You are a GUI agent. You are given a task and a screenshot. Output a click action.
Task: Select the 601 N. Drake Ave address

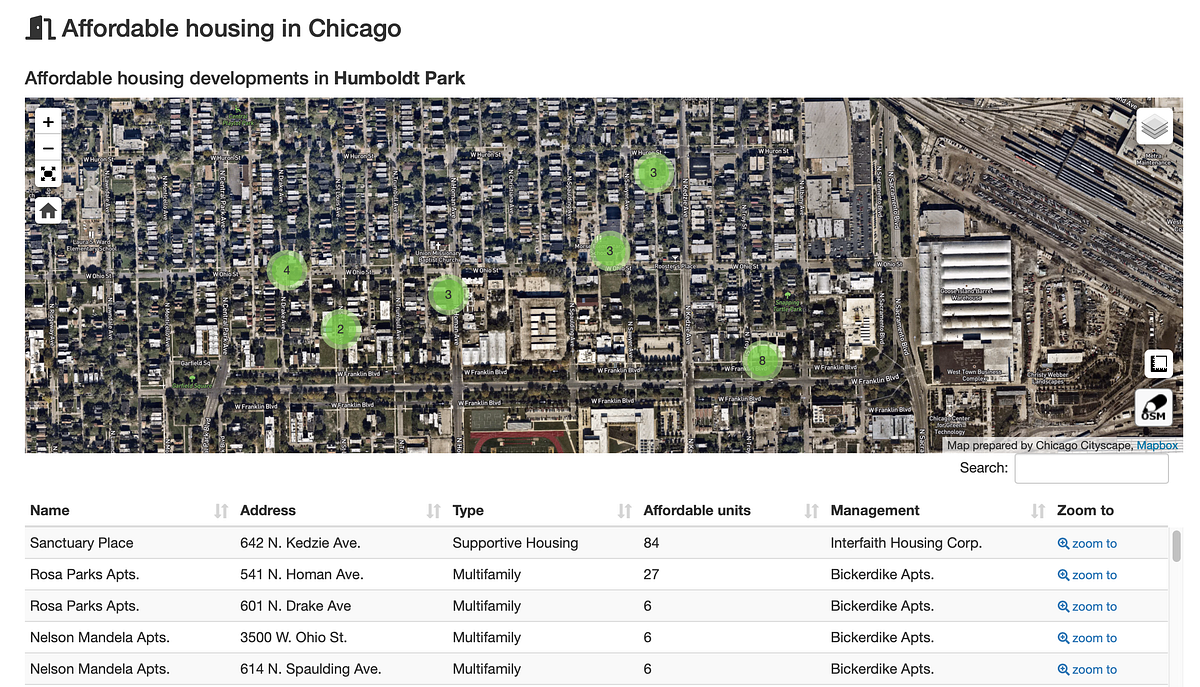pyautogui.click(x=296, y=606)
